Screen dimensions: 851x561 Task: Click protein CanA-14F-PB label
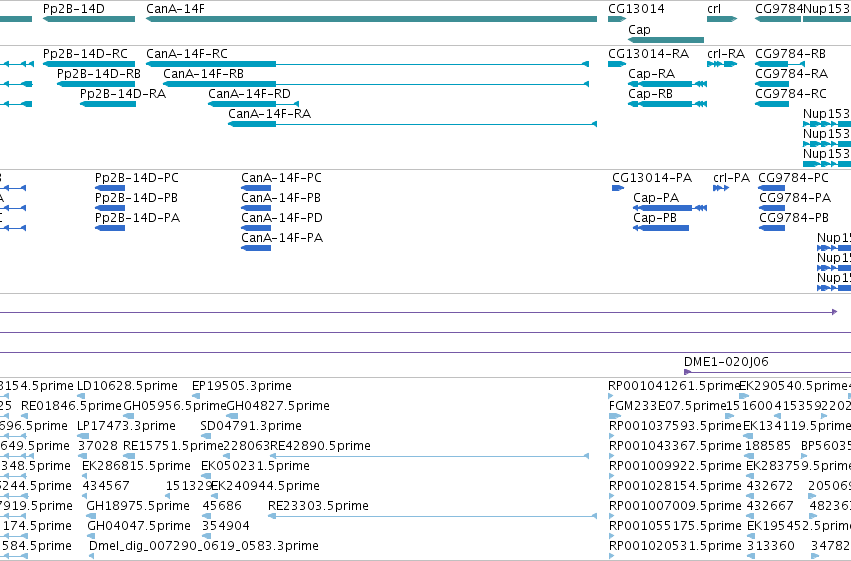[281, 198]
